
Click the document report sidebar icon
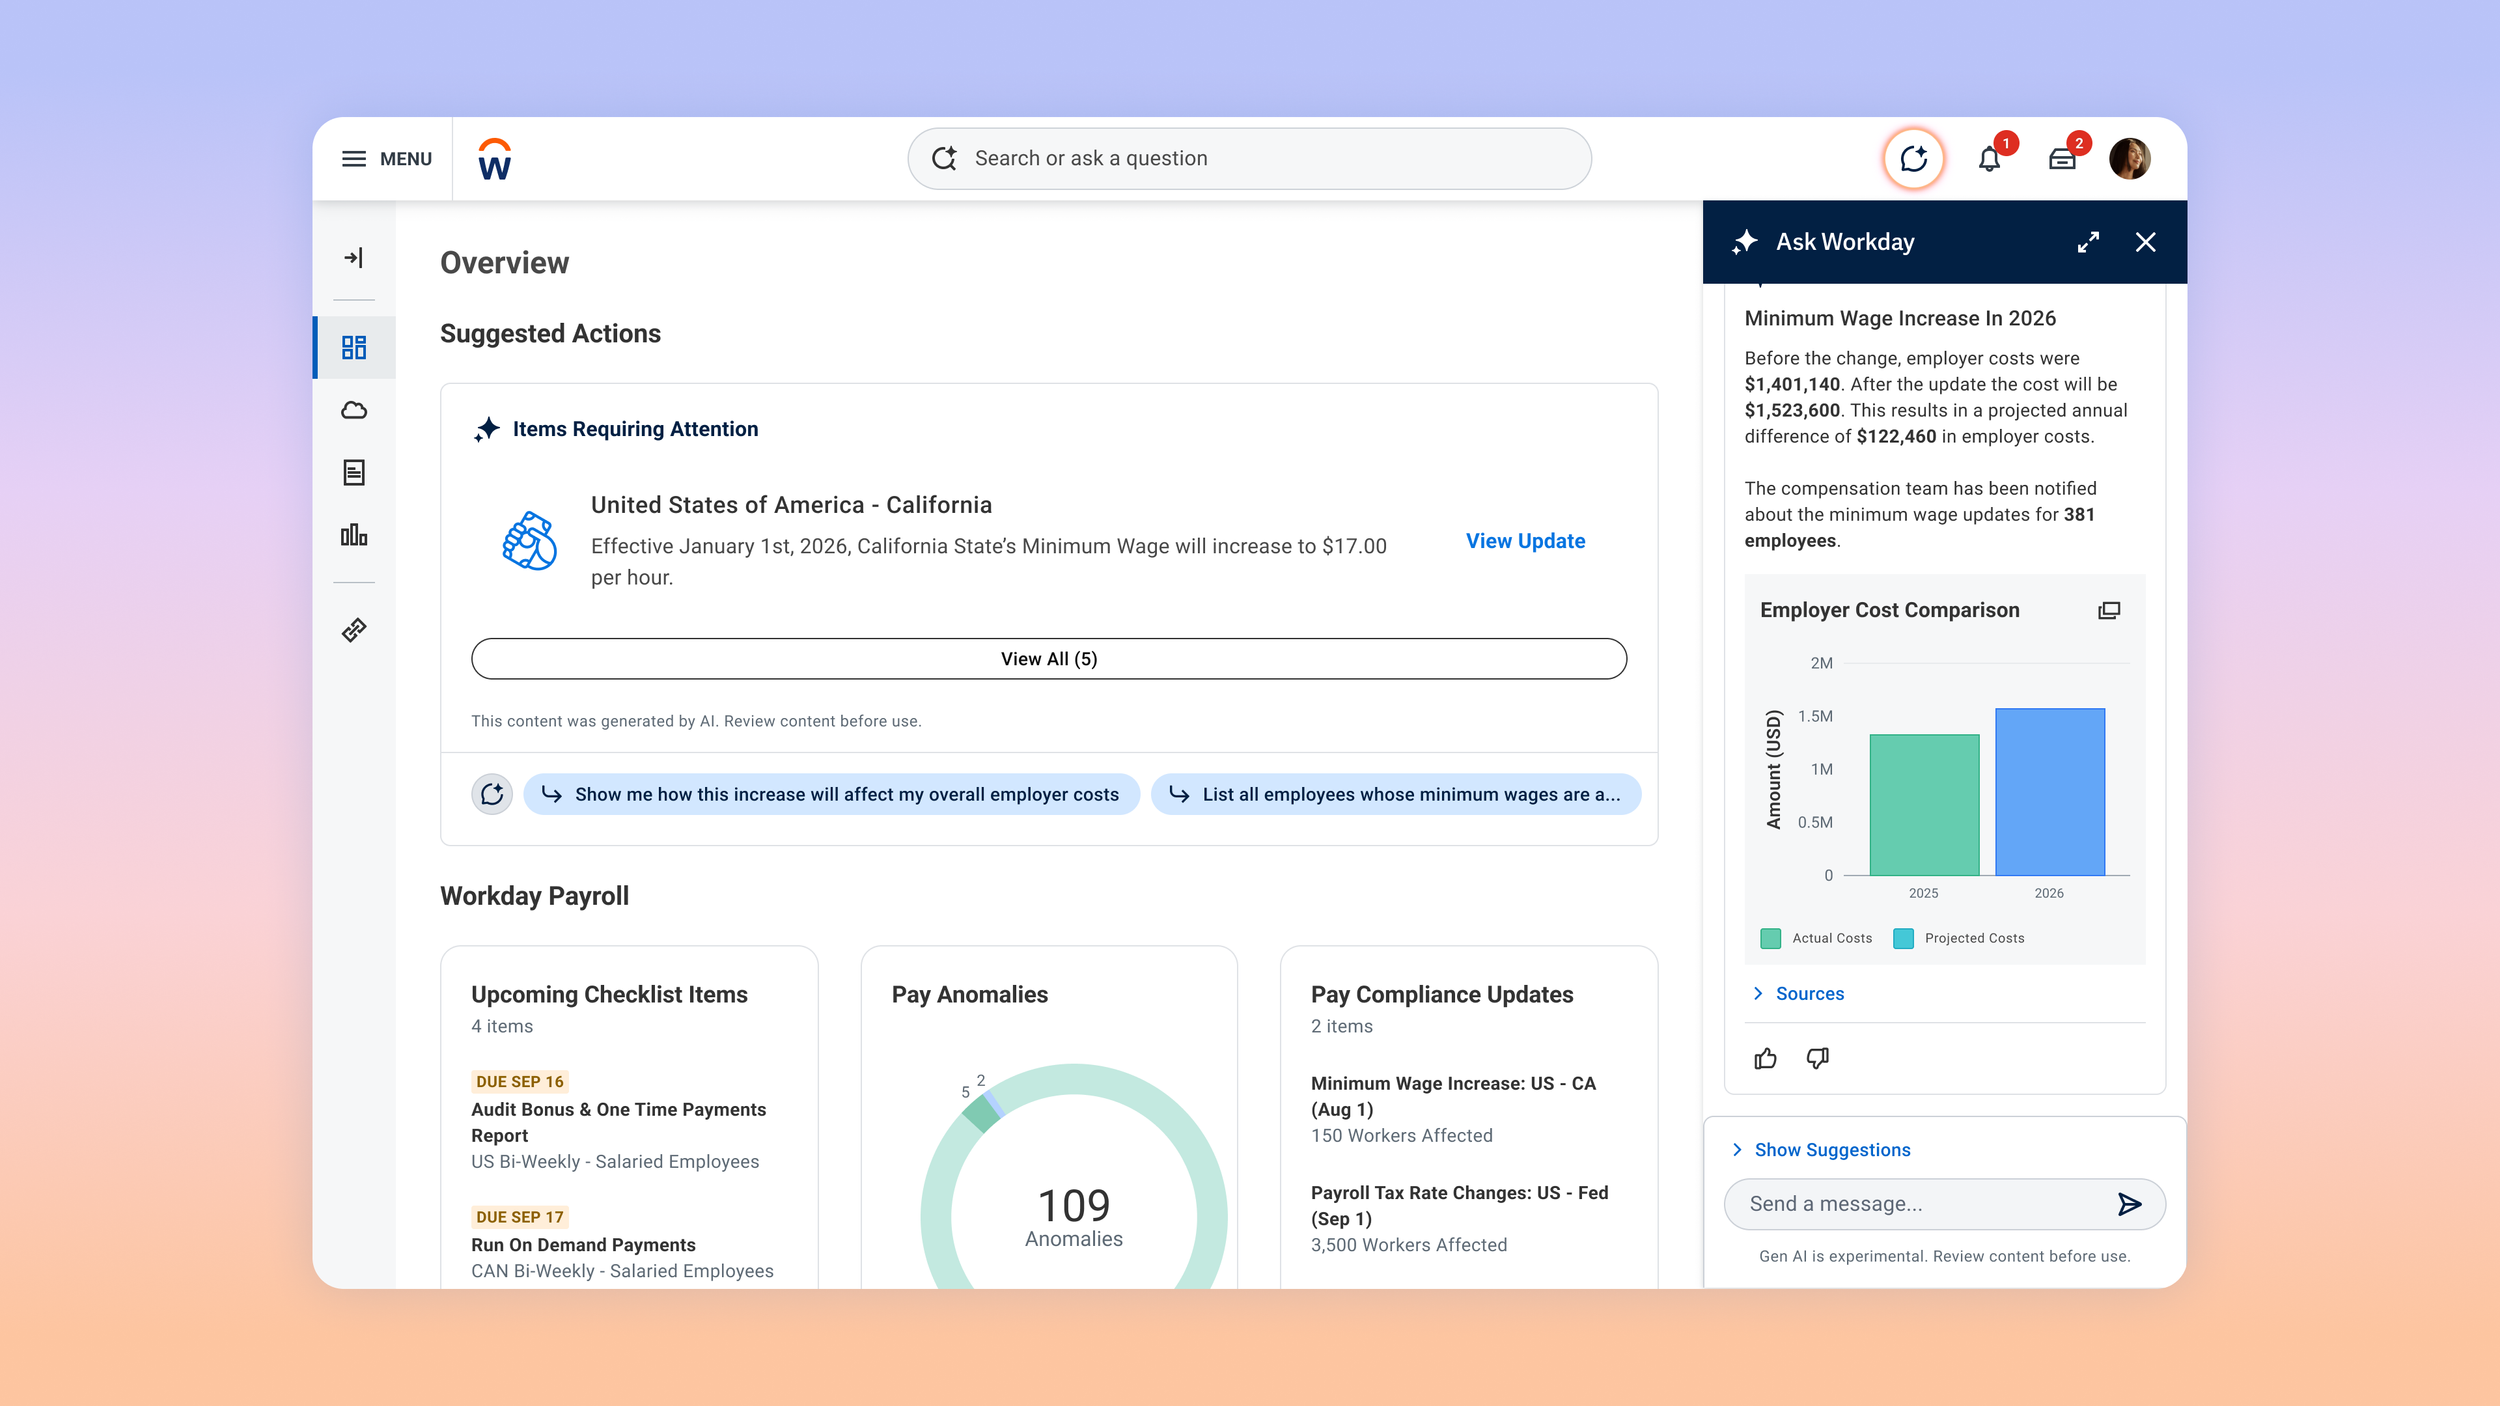click(x=354, y=472)
